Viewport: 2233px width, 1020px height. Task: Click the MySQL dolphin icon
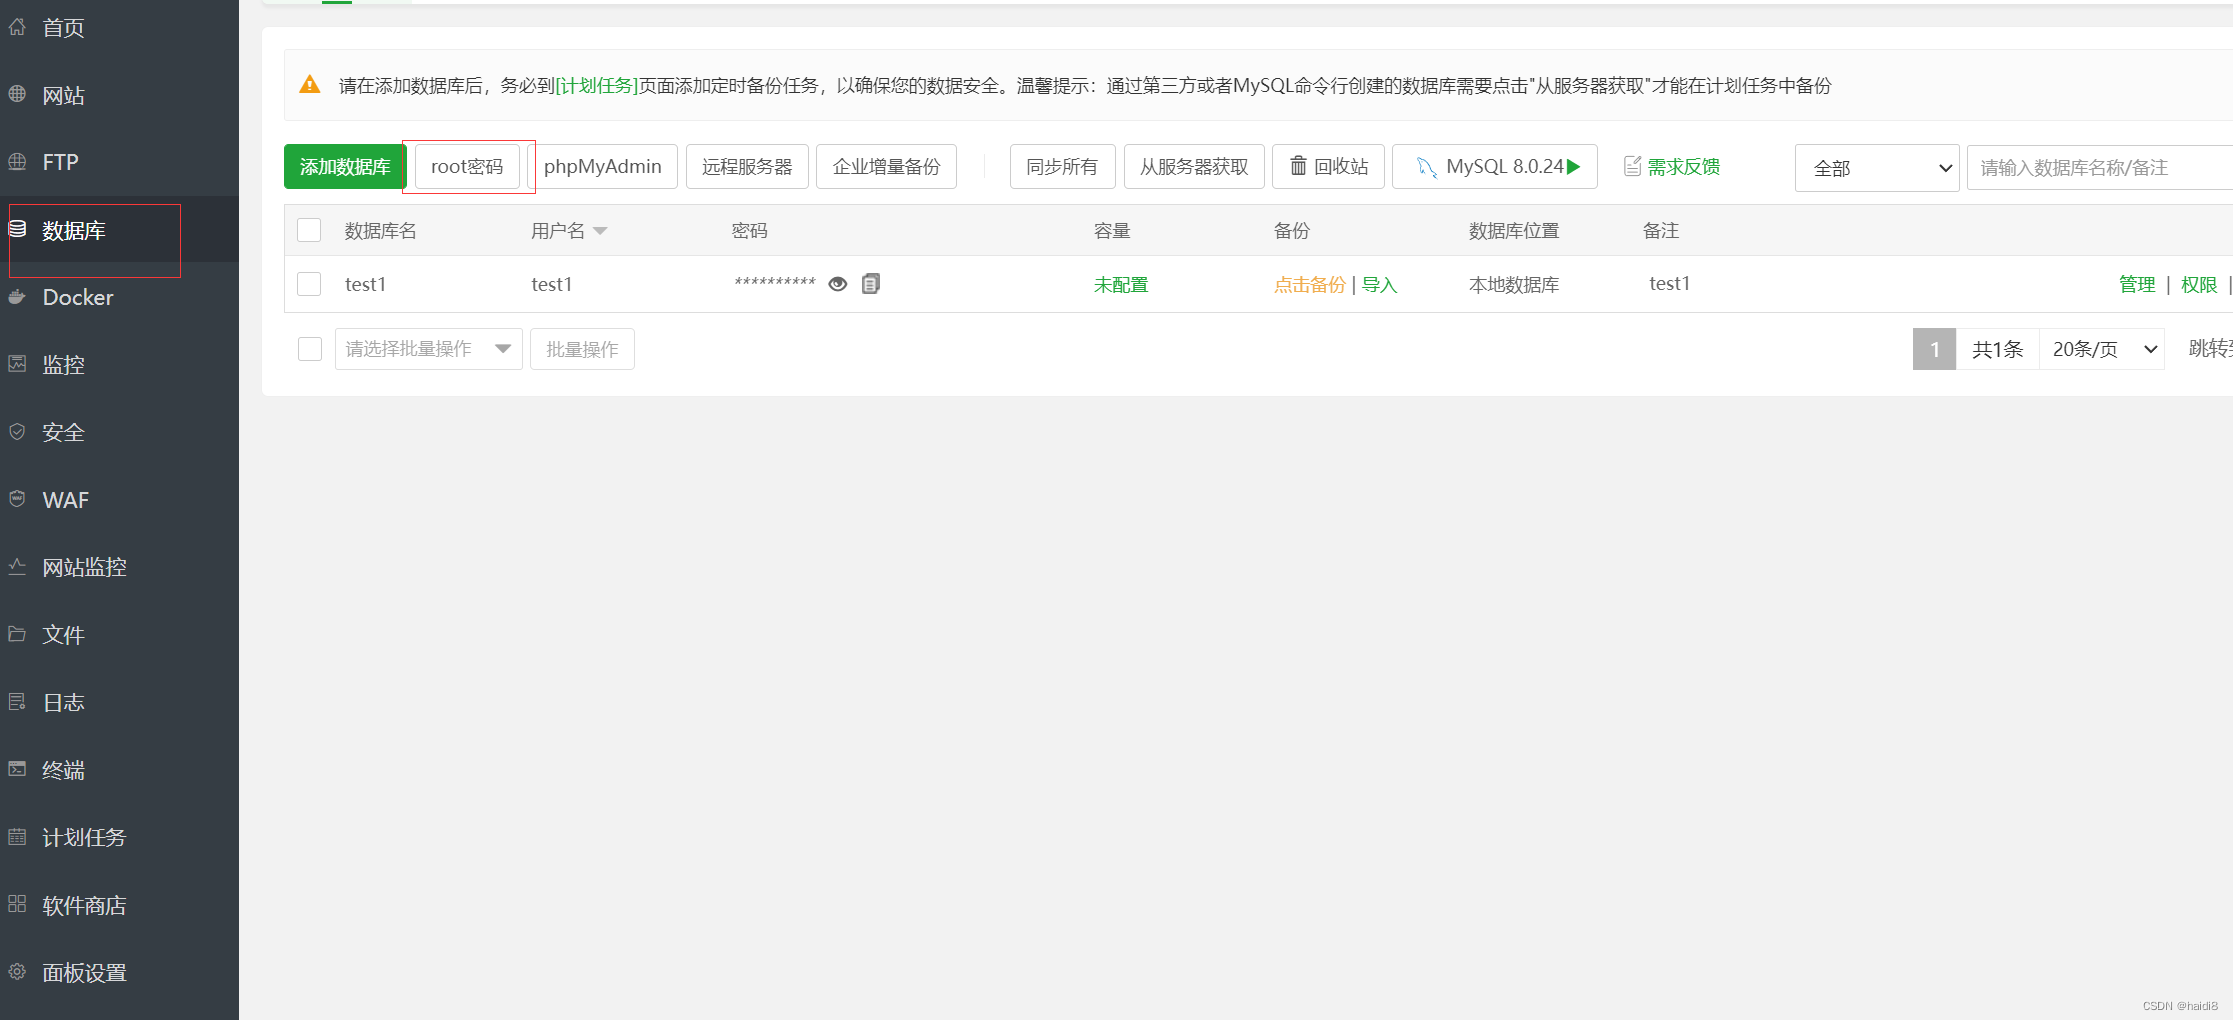coord(1427,167)
